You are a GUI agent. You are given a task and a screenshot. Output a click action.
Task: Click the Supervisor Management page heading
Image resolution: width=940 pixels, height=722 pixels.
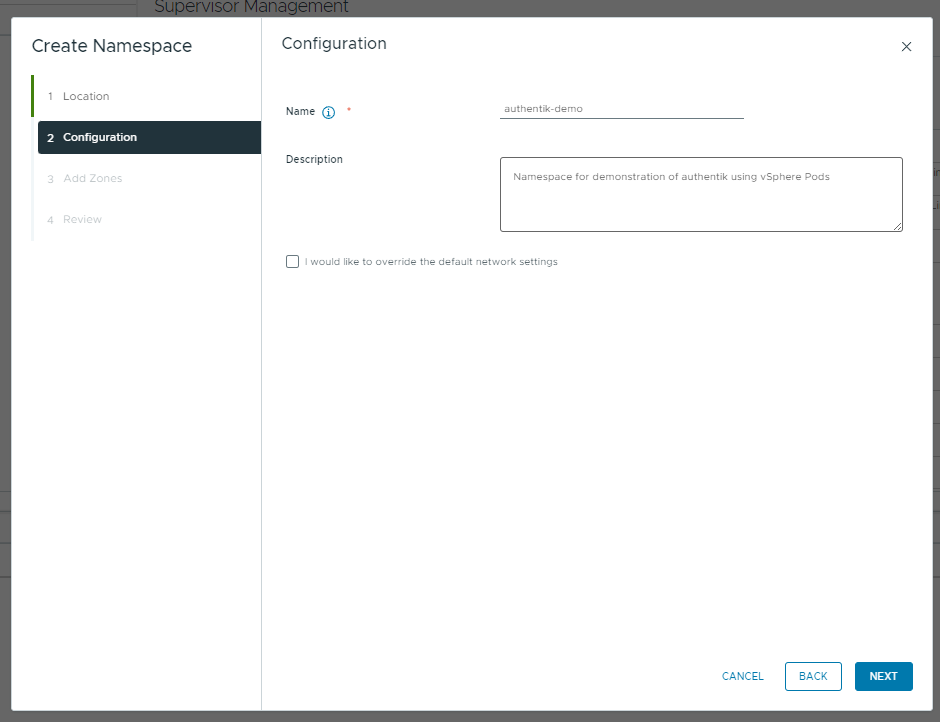point(251,7)
